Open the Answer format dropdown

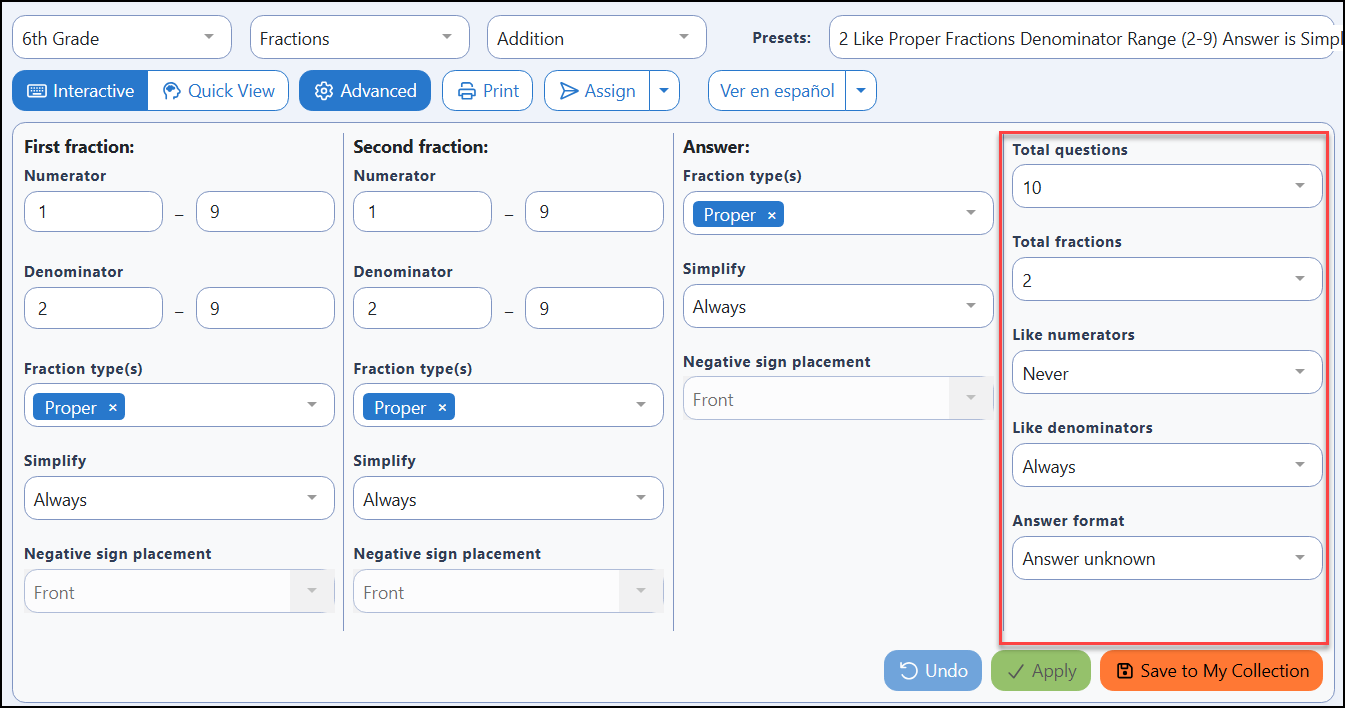click(x=1167, y=558)
